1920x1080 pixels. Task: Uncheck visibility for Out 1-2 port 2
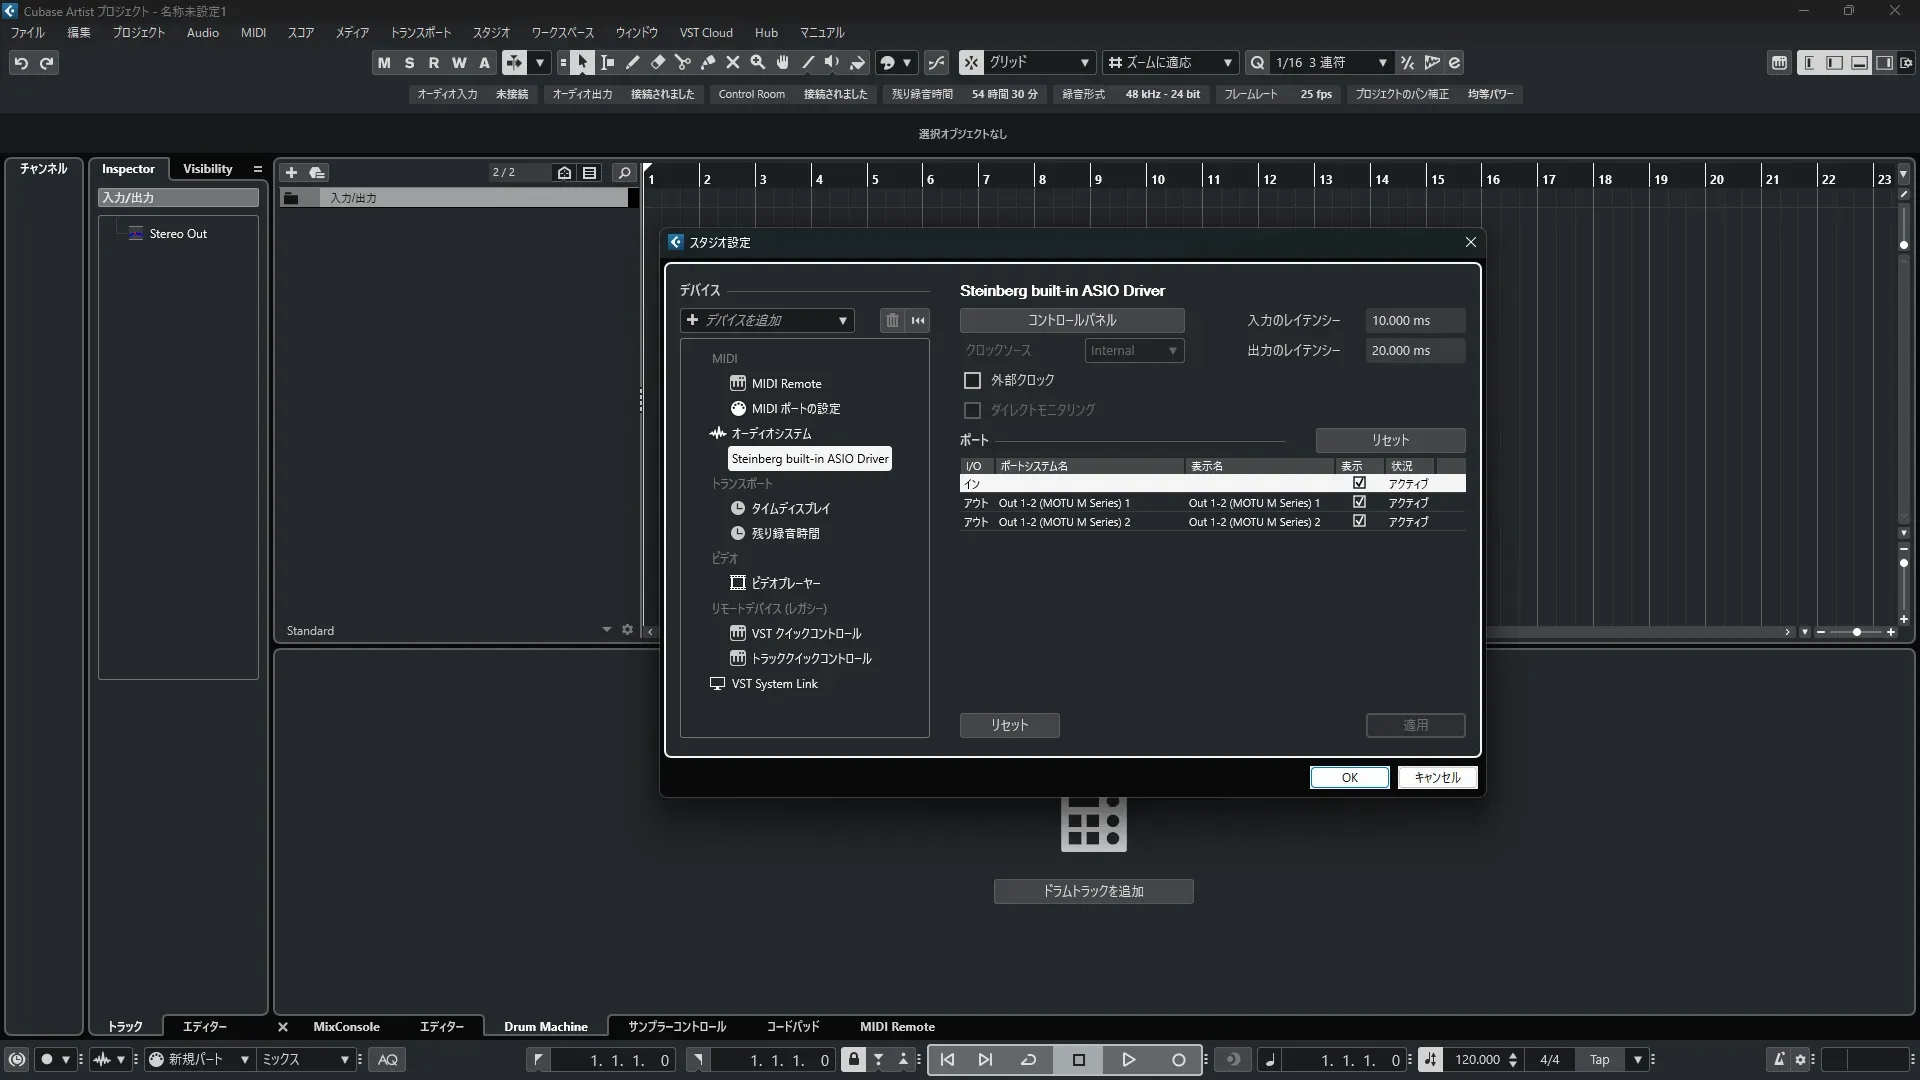1359,521
